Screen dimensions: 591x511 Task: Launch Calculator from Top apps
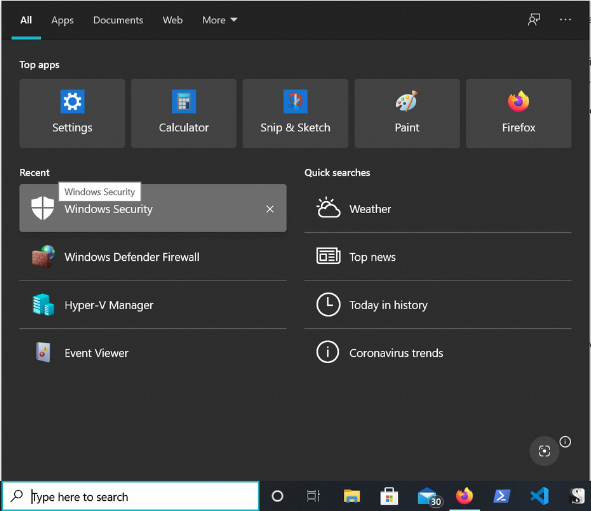[184, 113]
